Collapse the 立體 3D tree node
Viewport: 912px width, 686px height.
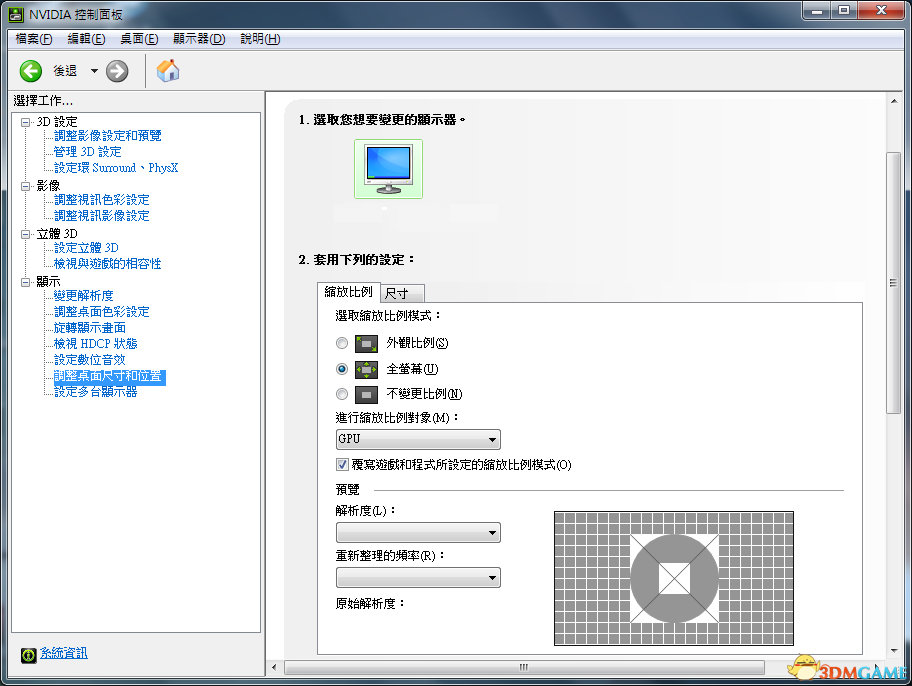[x=26, y=234]
